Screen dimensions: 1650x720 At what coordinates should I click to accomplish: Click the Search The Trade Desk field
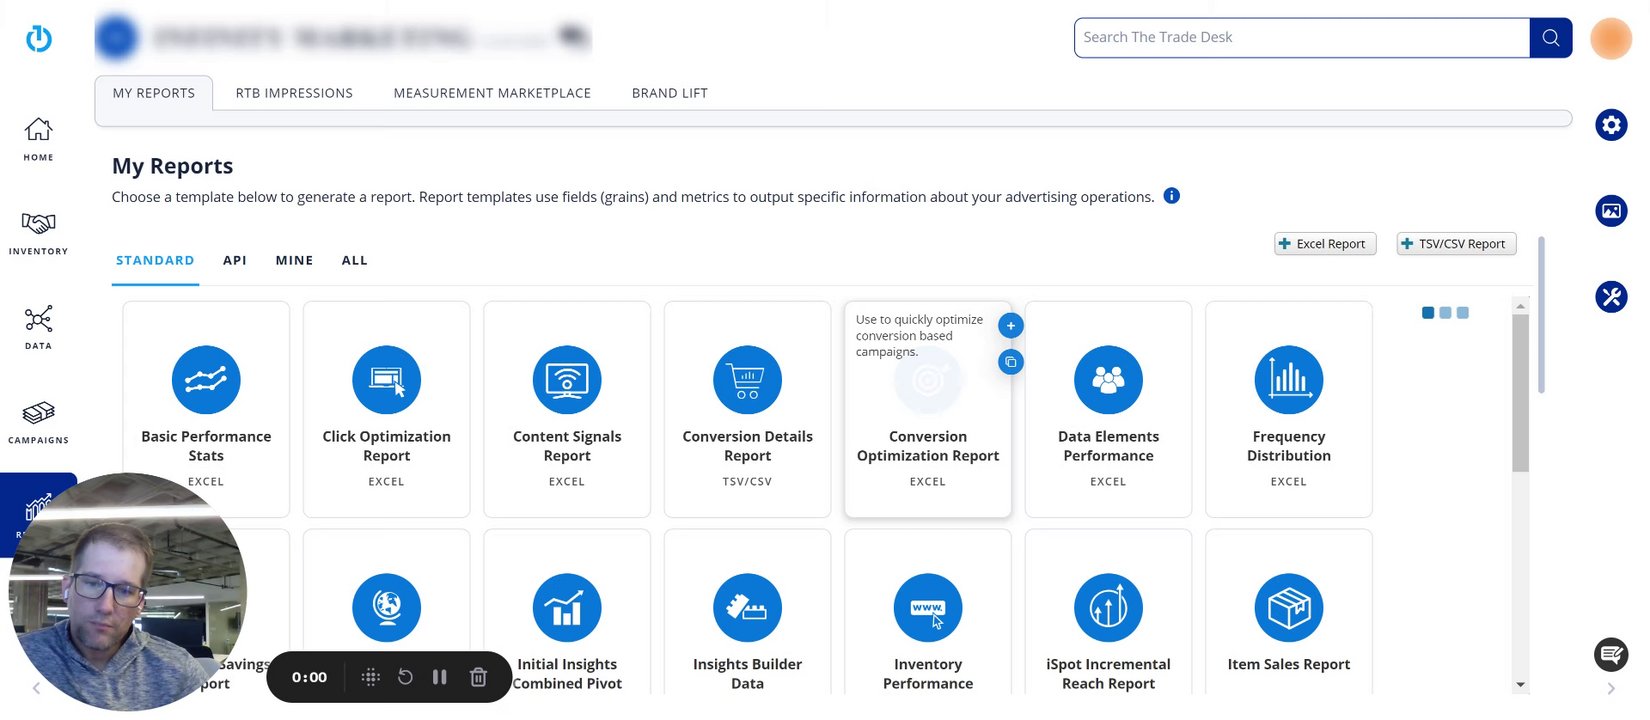(x=1301, y=38)
